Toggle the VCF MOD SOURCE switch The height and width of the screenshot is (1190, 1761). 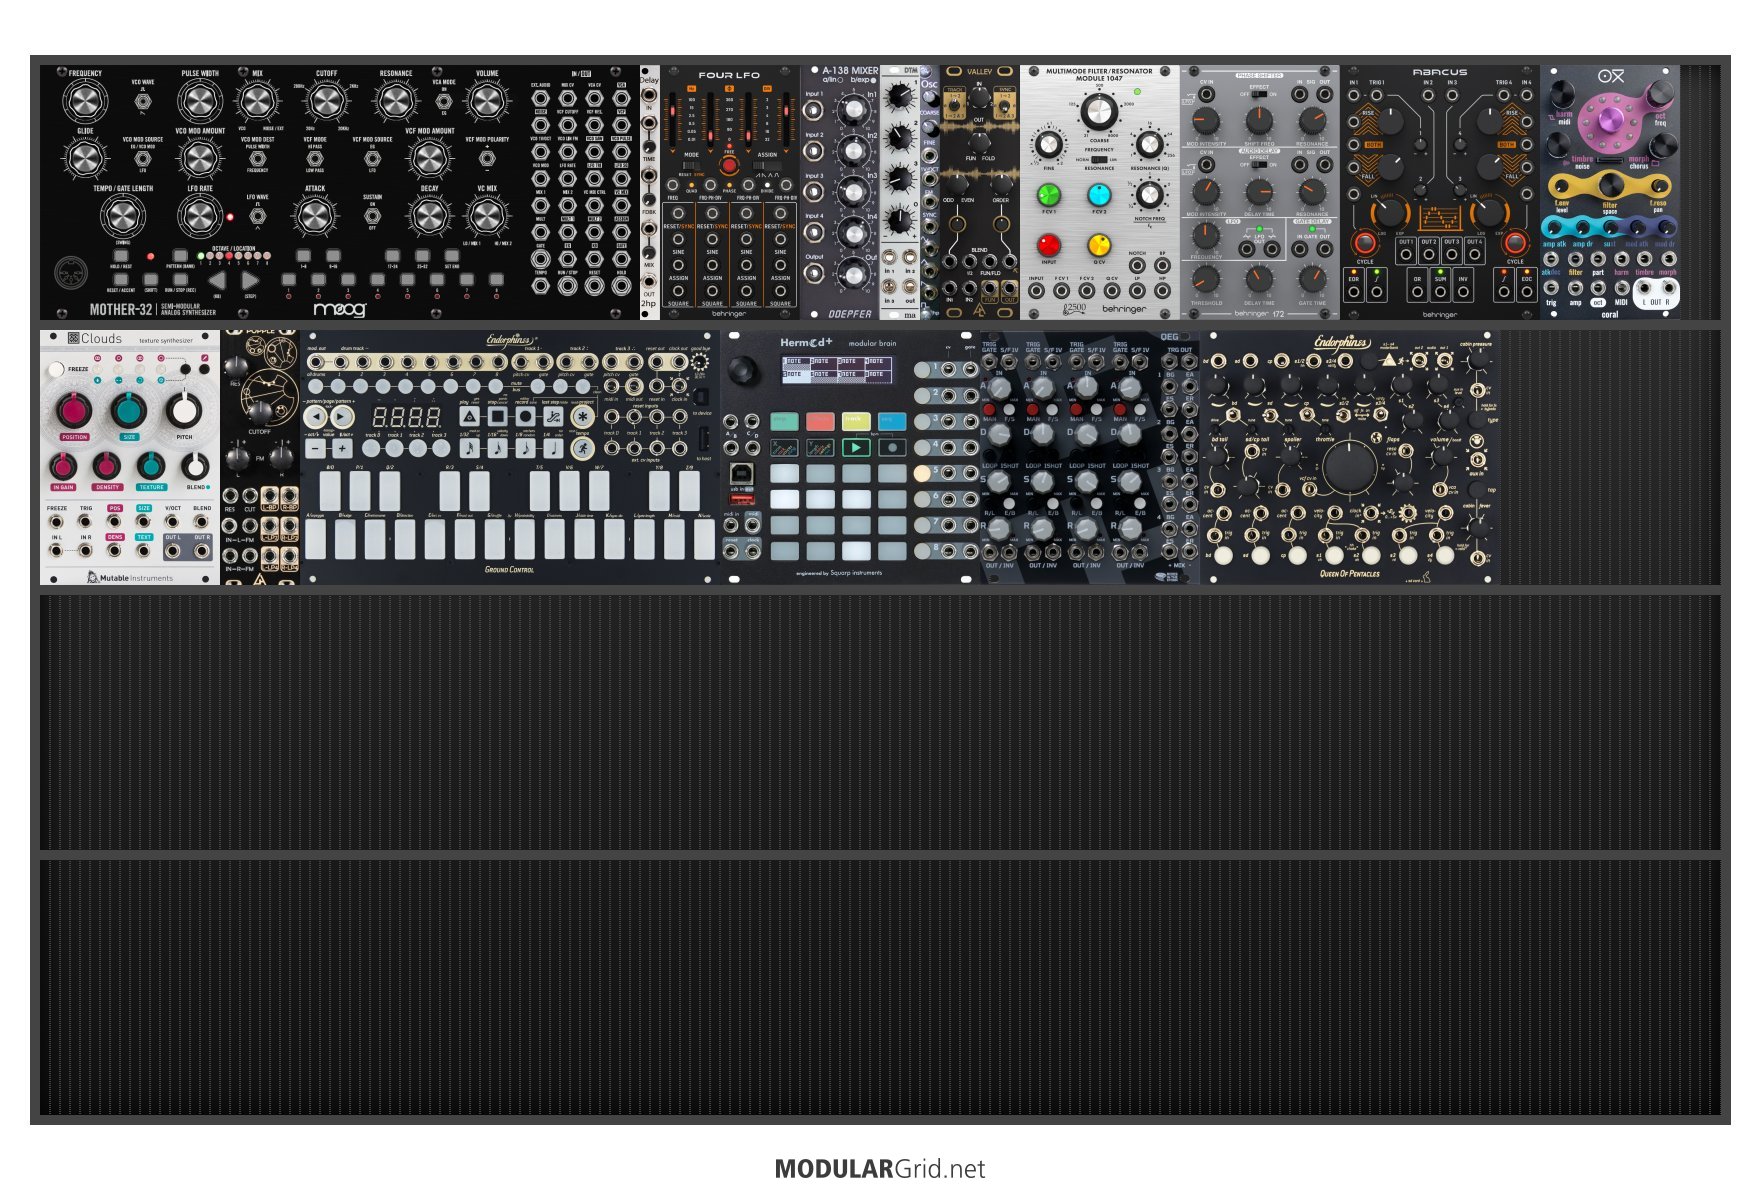(372, 158)
